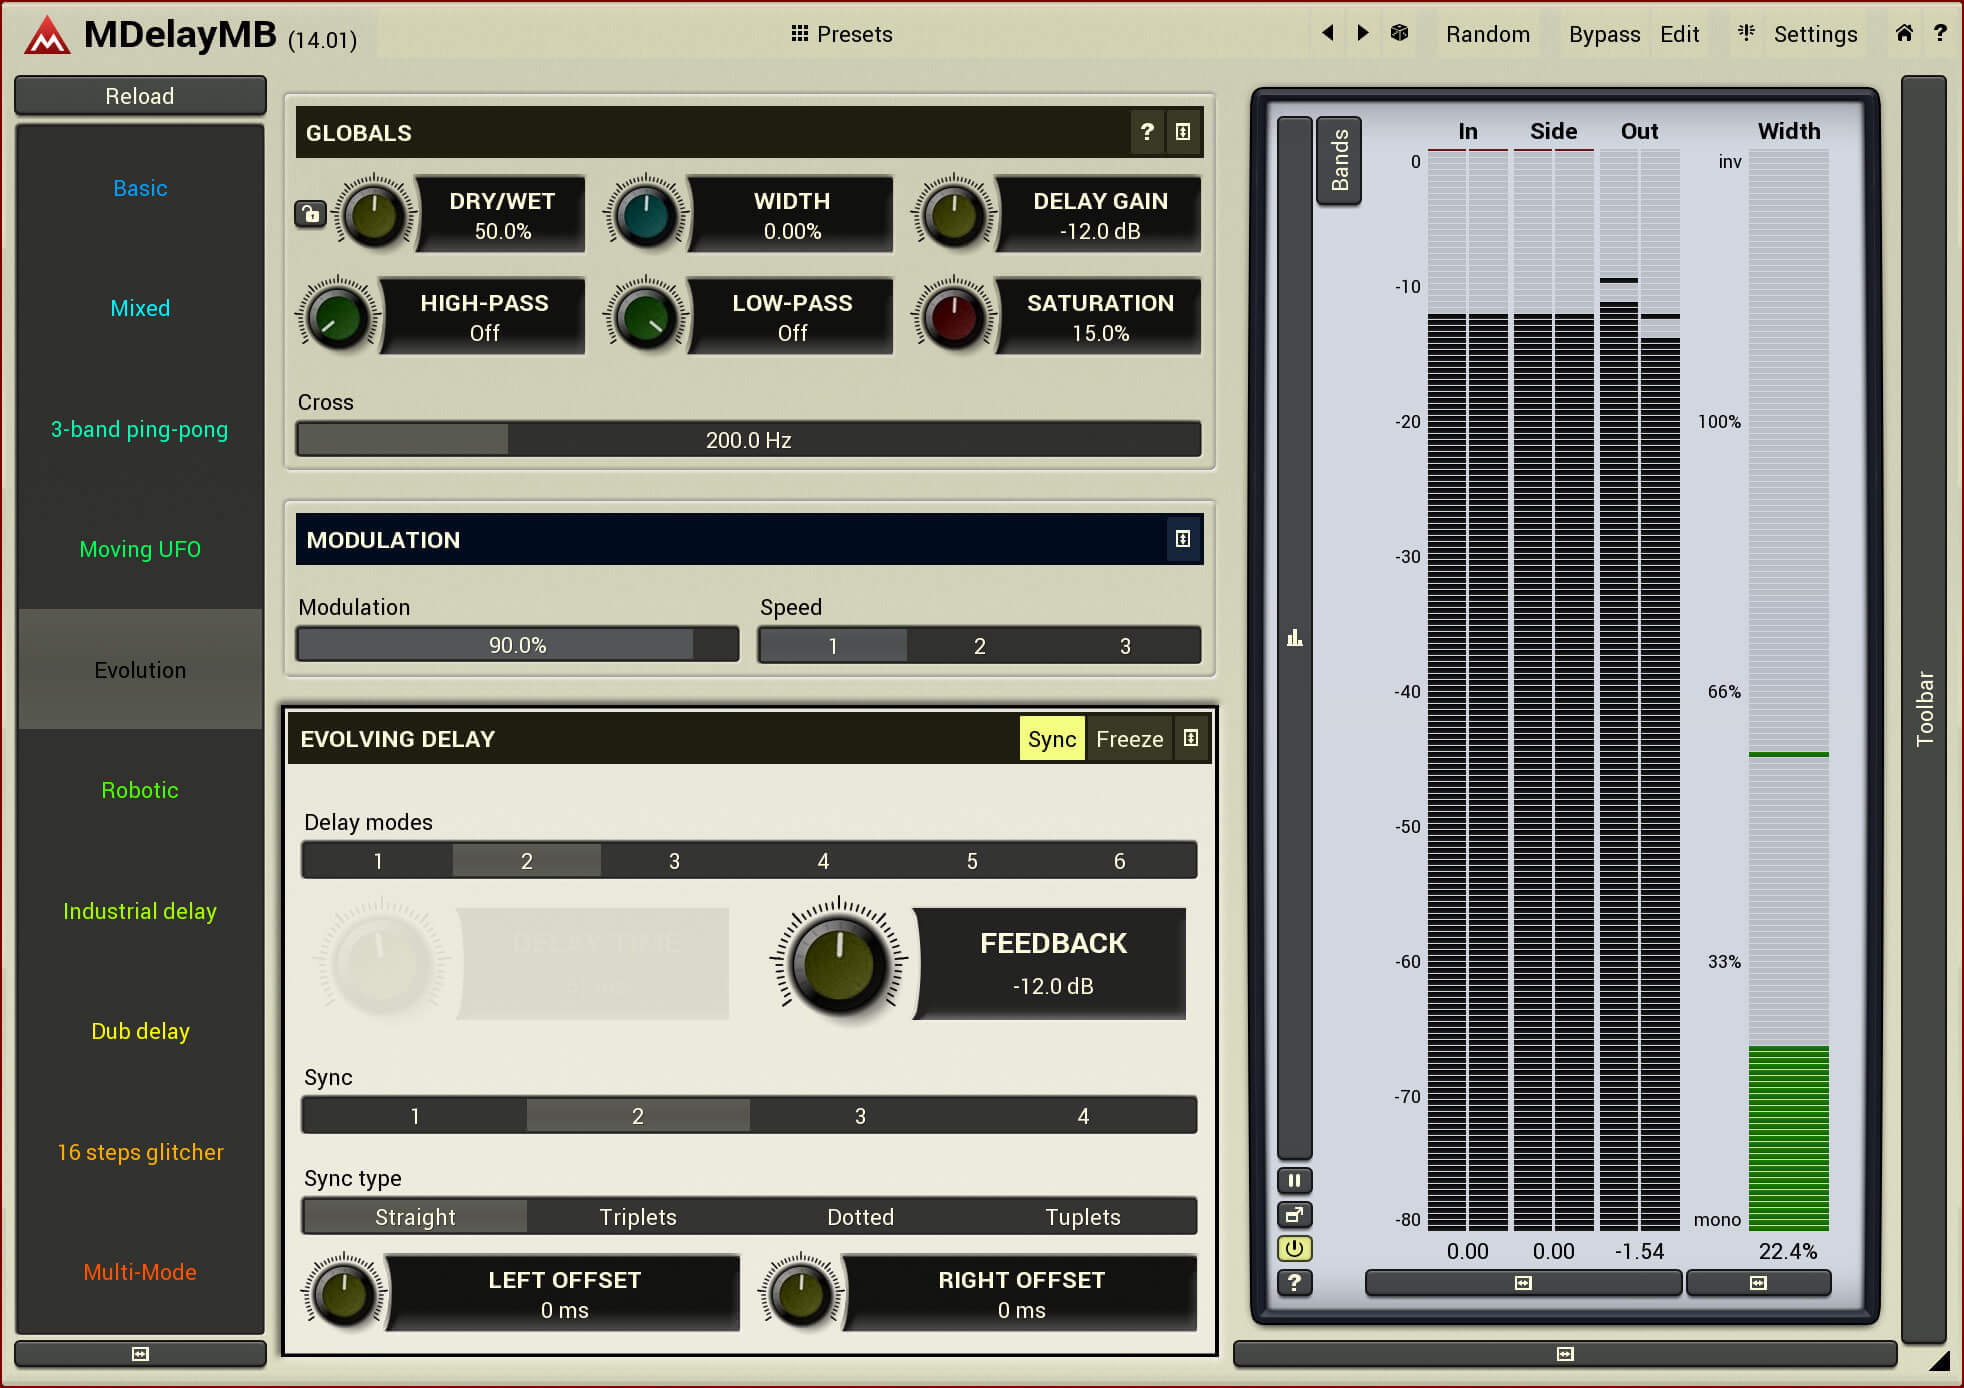Collapse the Globals panel using its header icon
1964x1388 pixels.
click(x=1183, y=132)
